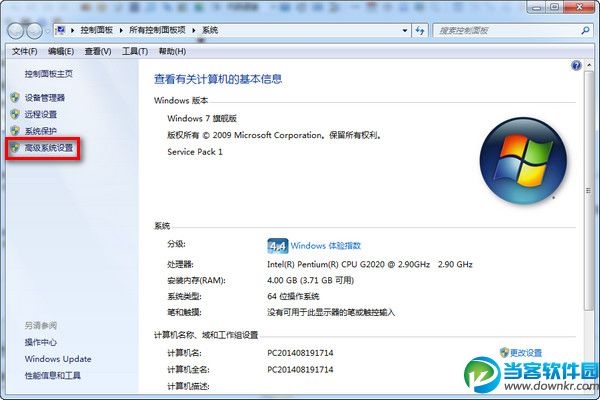Click the vertical scrollbar thumb
The width and height of the screenshot is (600, 400).
pos(589,191)
